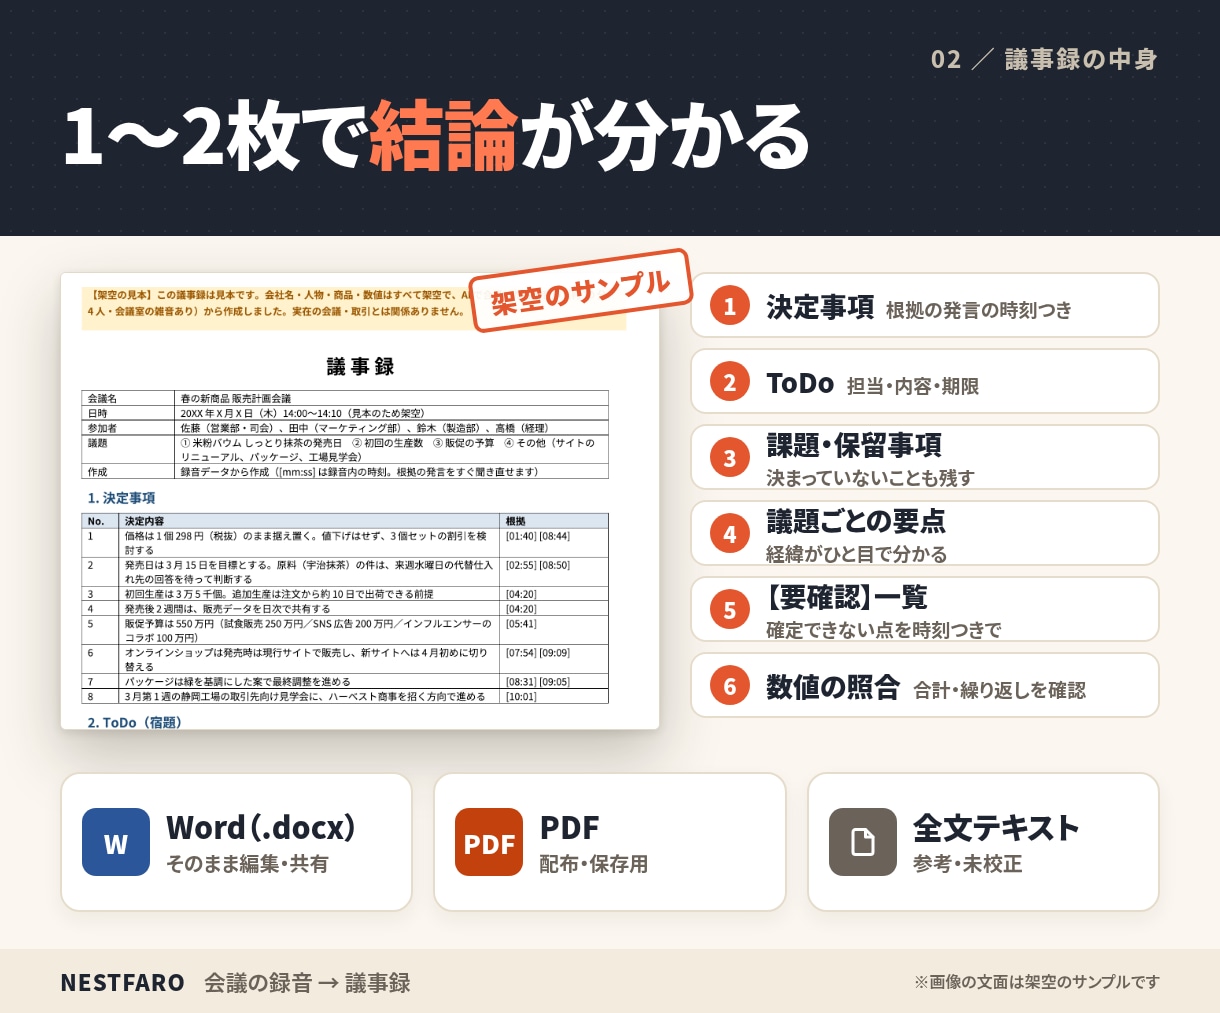Click the ※画像の文面は架空のサンプルです footnote
Viewport: 1220px width, 1013px height.
pyautogui.click(x=1037, y=982)
